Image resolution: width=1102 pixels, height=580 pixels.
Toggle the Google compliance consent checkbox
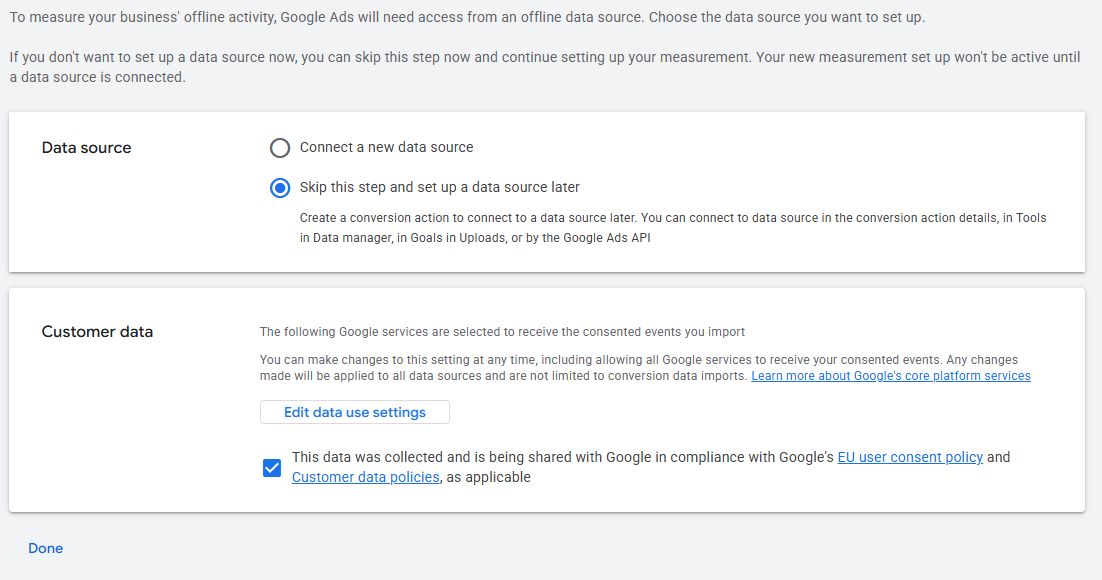pyautogui.click(x=272, y=467)
